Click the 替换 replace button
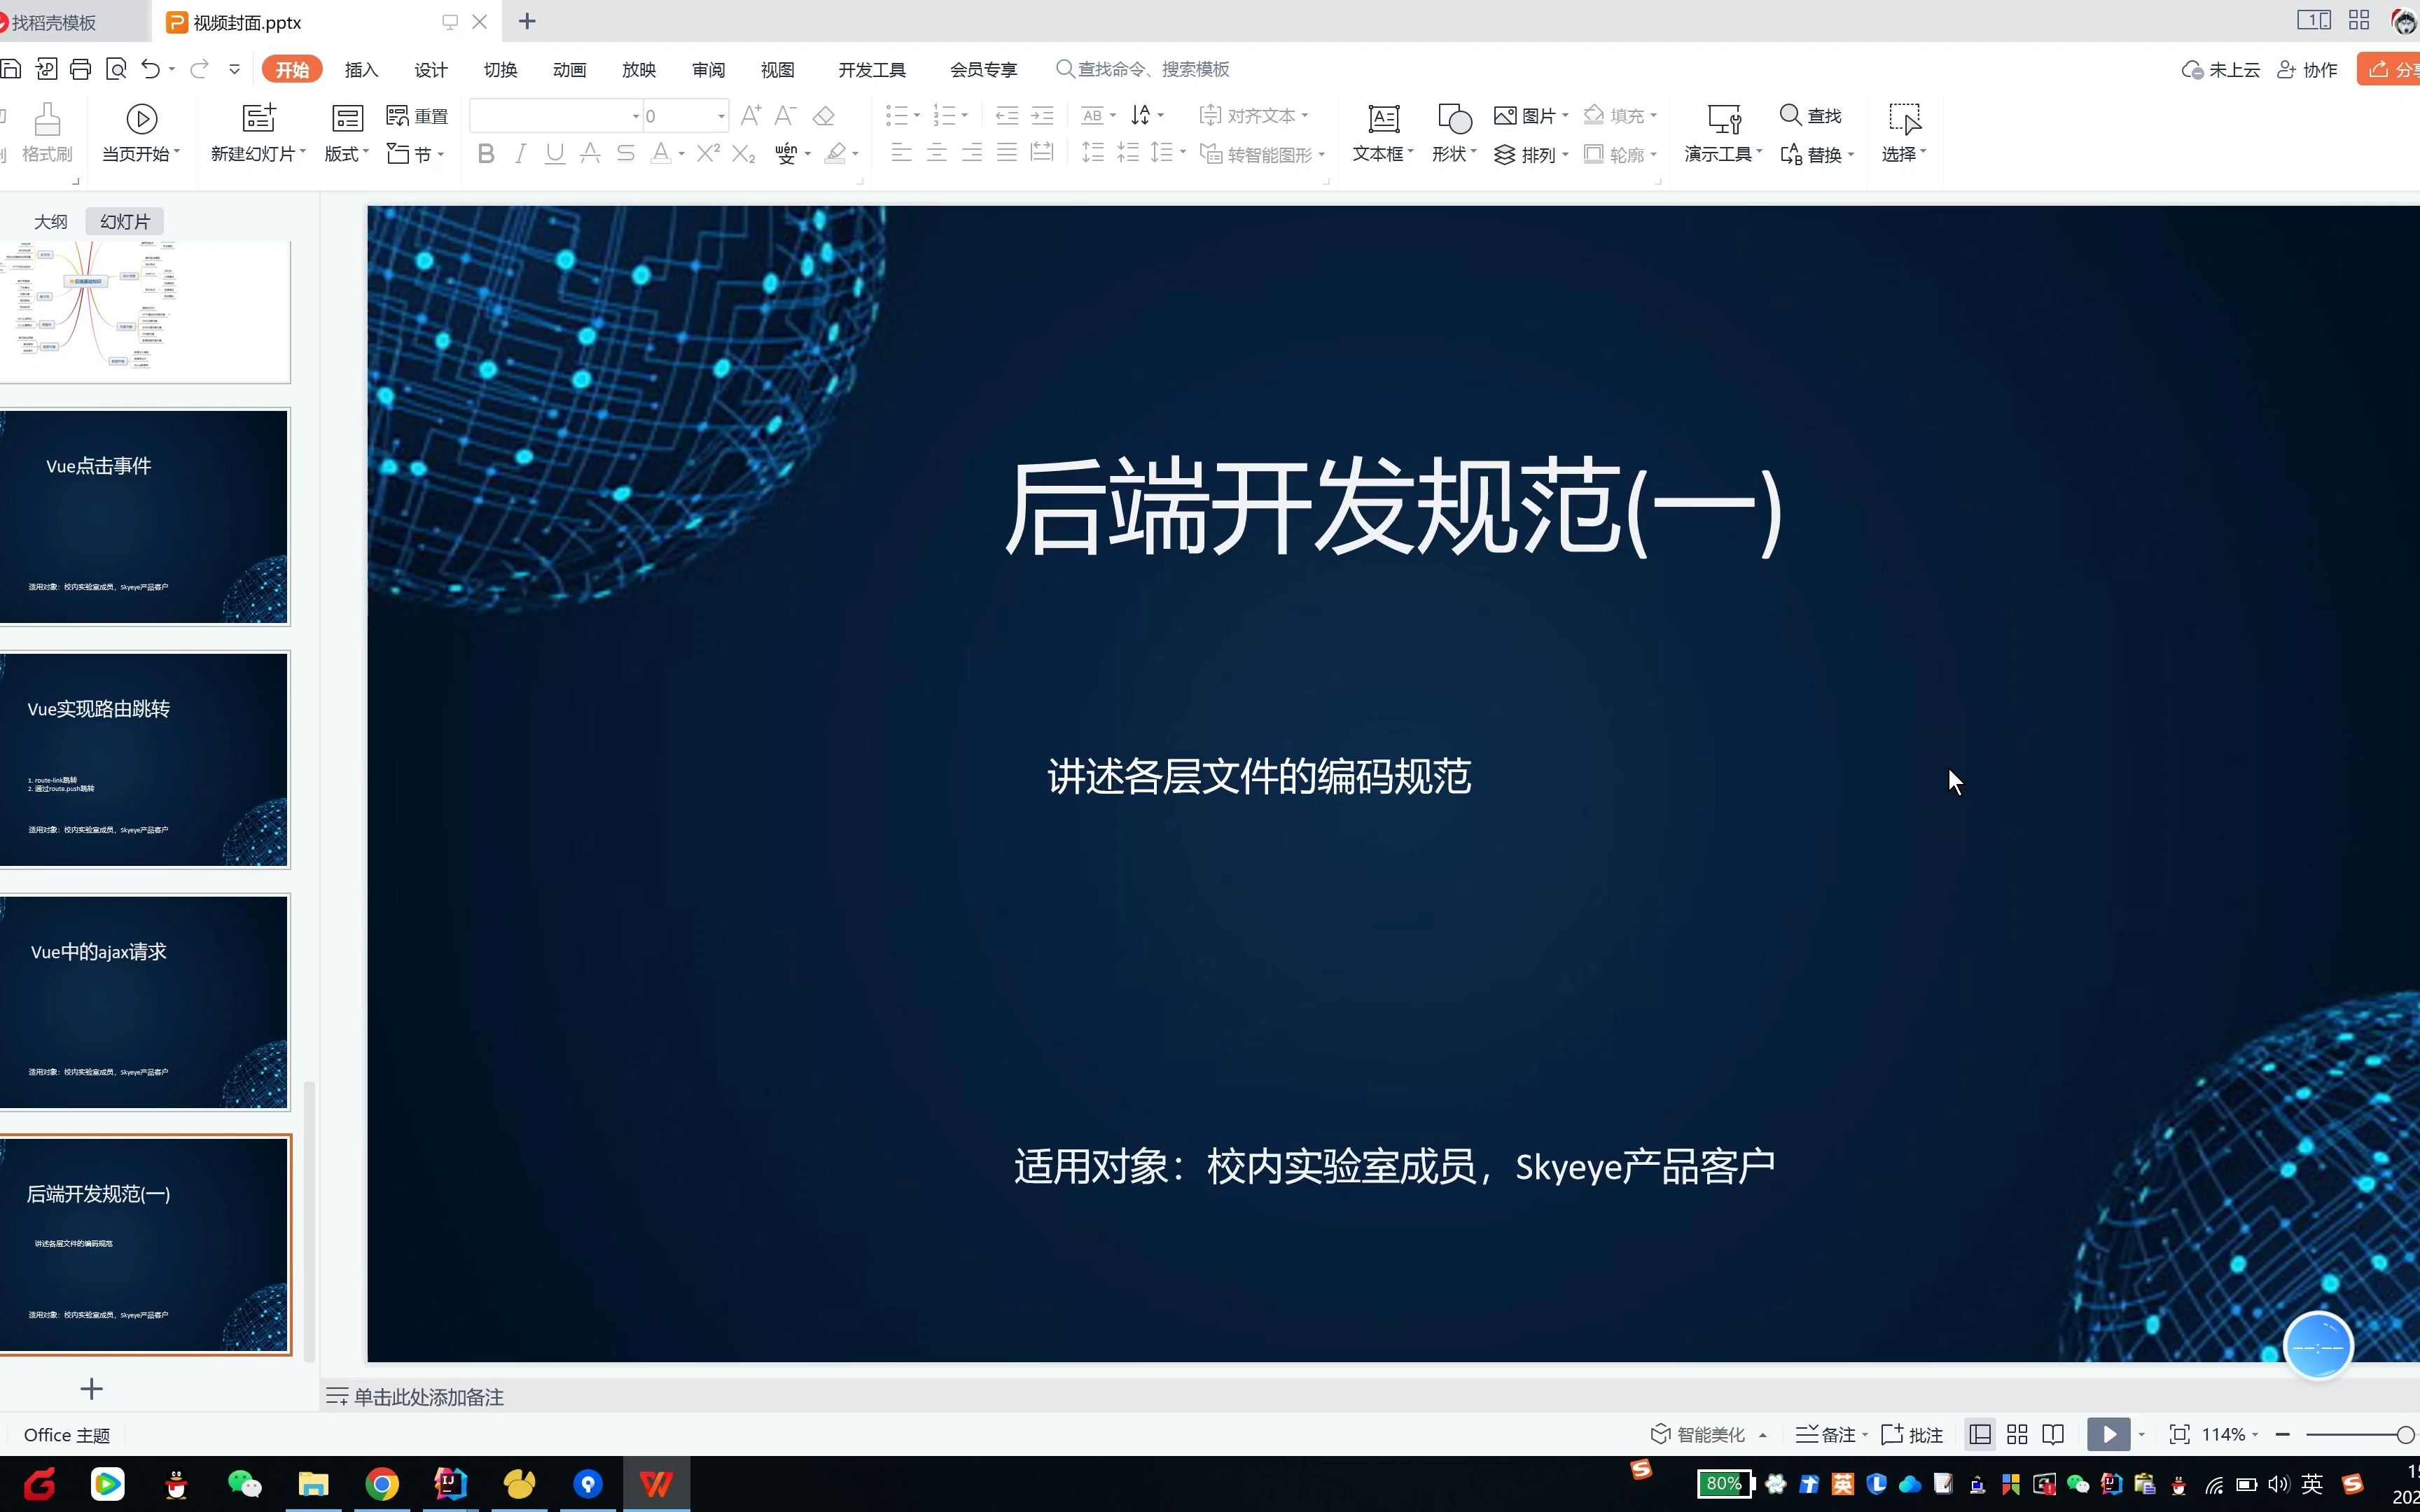 pos(1816,154)
